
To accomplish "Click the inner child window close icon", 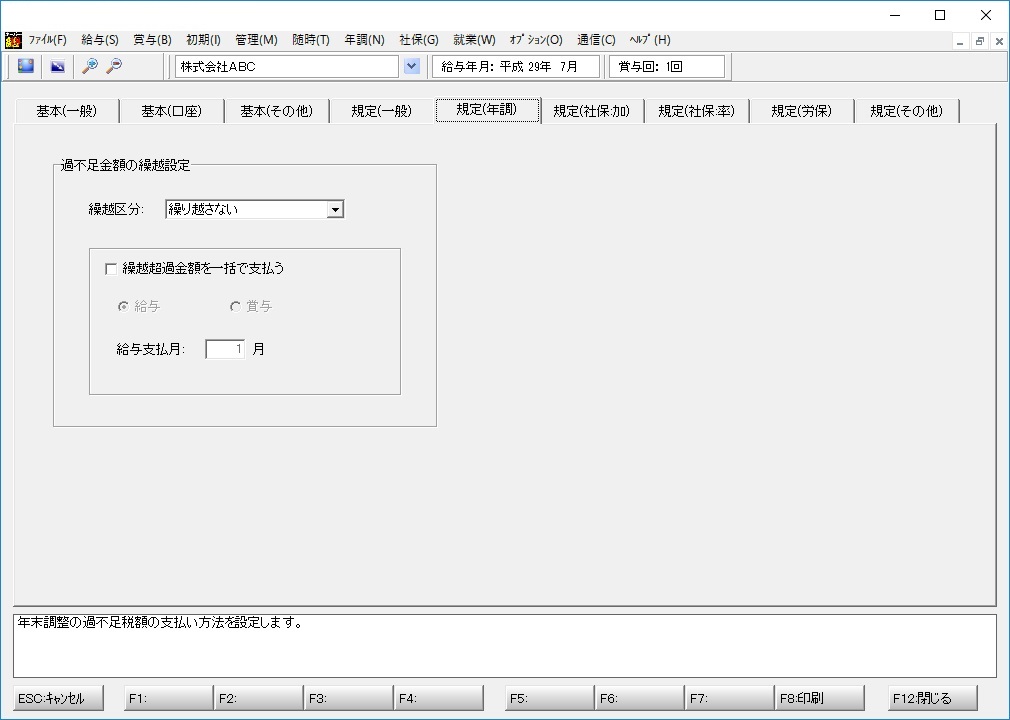I will click(999, 41).
